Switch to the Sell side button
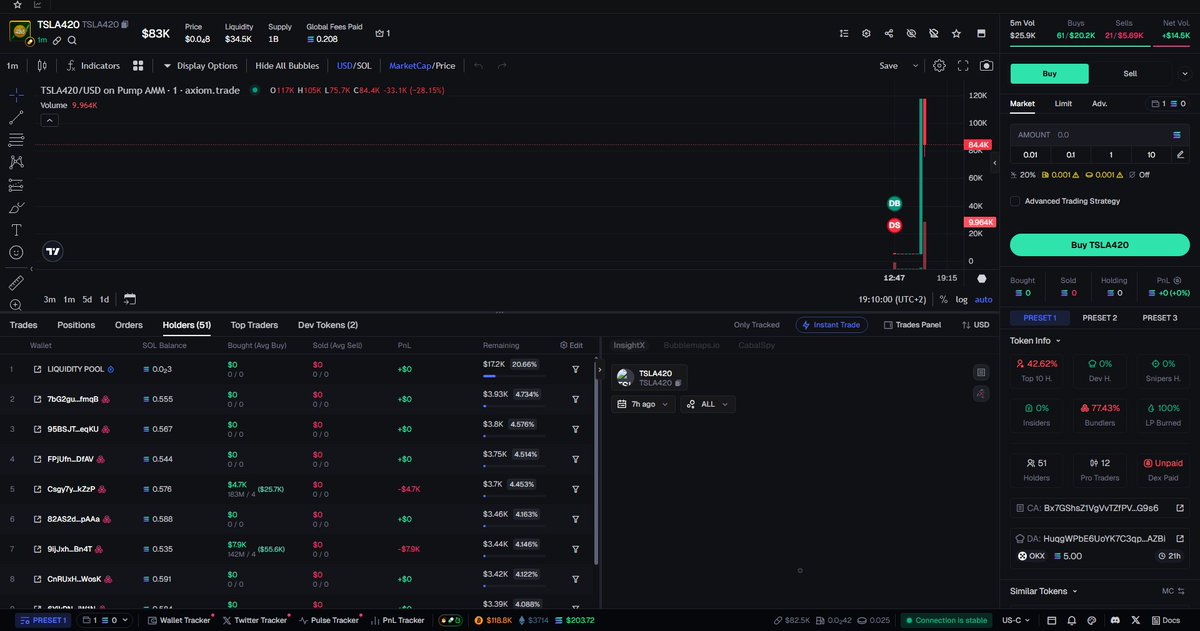The height and width of the screenshot is (631, 1200). coord(1130,73)
